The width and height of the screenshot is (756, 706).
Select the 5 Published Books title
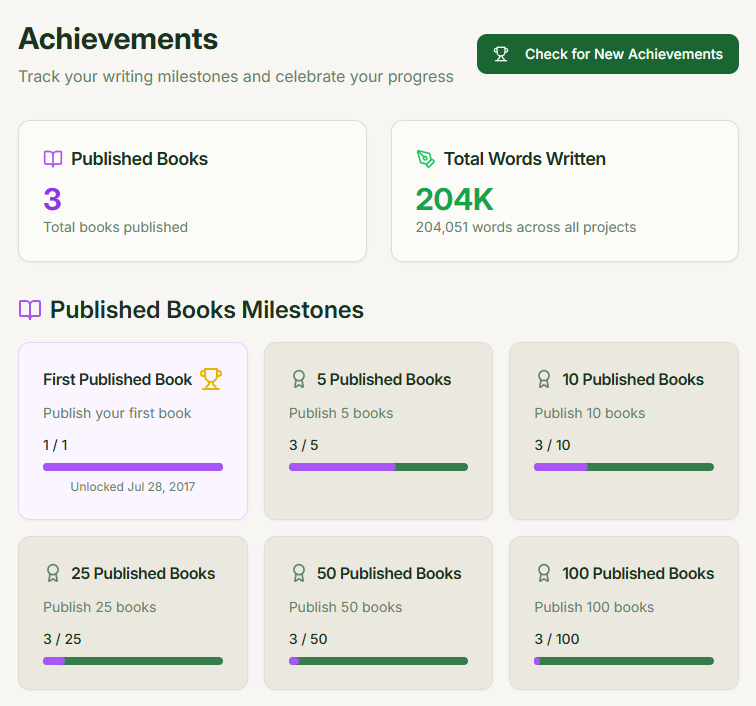coord(384,380)
